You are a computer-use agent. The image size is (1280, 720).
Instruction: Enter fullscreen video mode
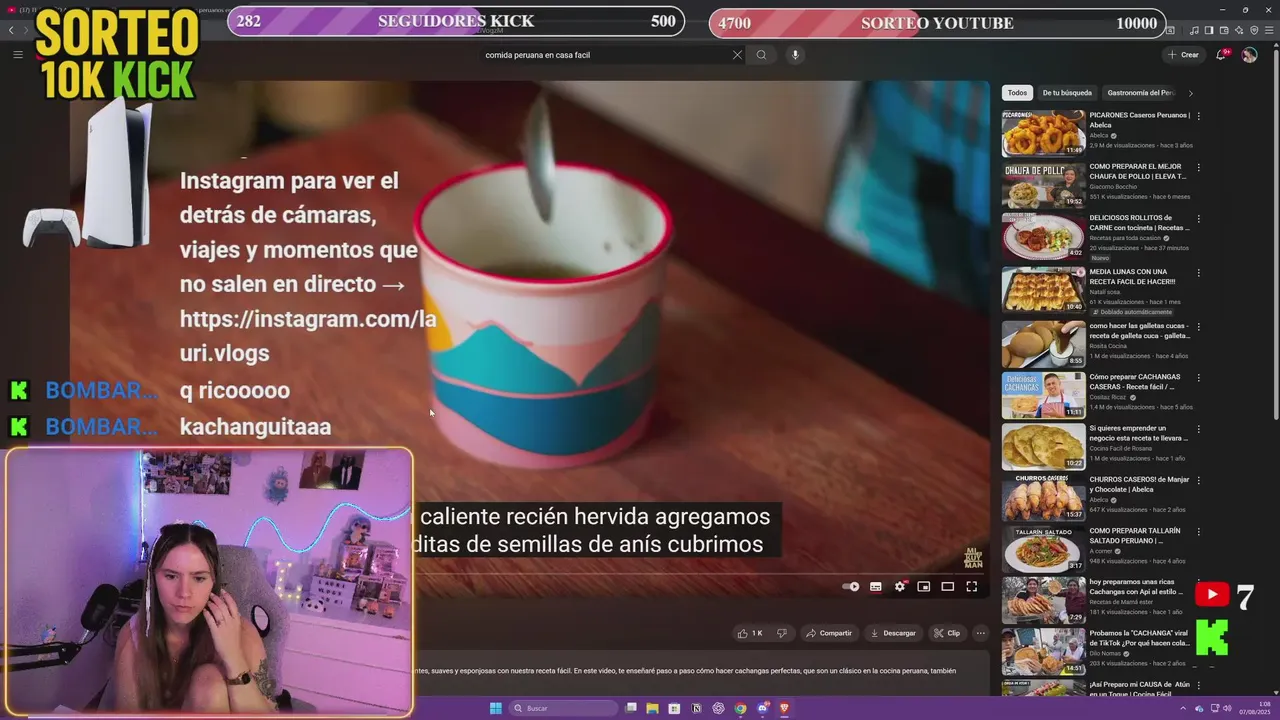[x=971, y=587]
